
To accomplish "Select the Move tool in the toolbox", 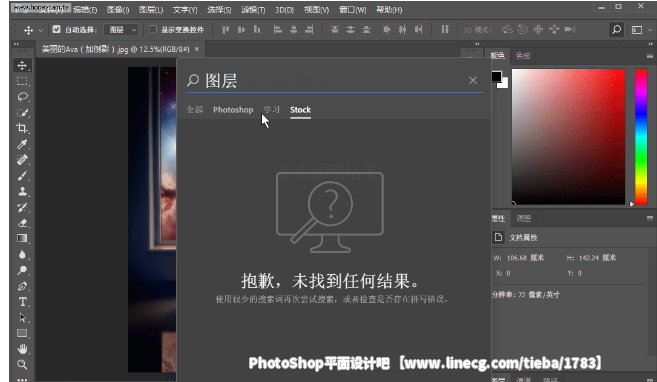I will (22, 65).
